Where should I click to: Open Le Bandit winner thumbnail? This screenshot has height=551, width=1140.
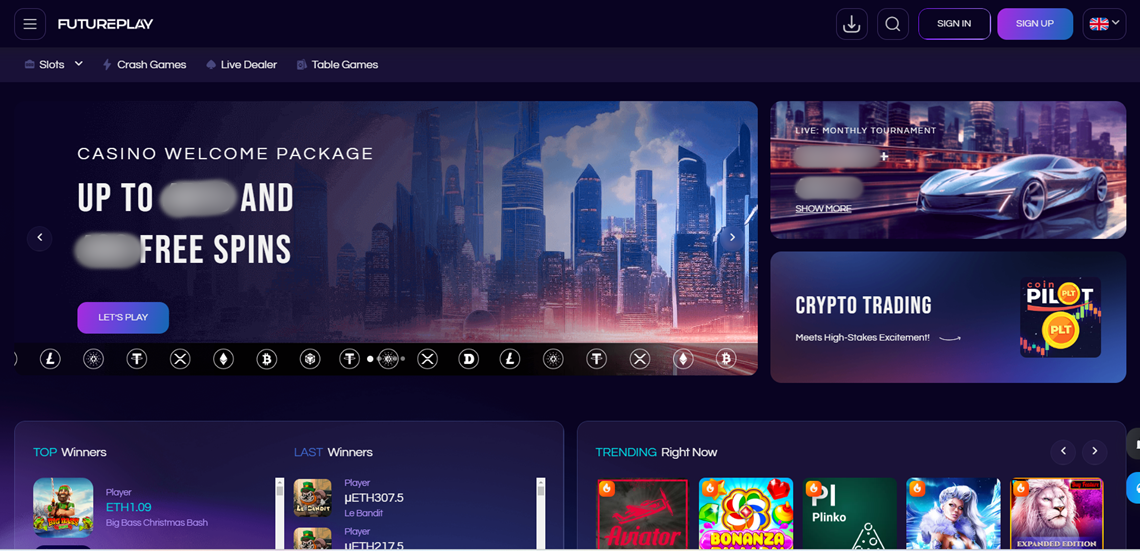(313, 497)
